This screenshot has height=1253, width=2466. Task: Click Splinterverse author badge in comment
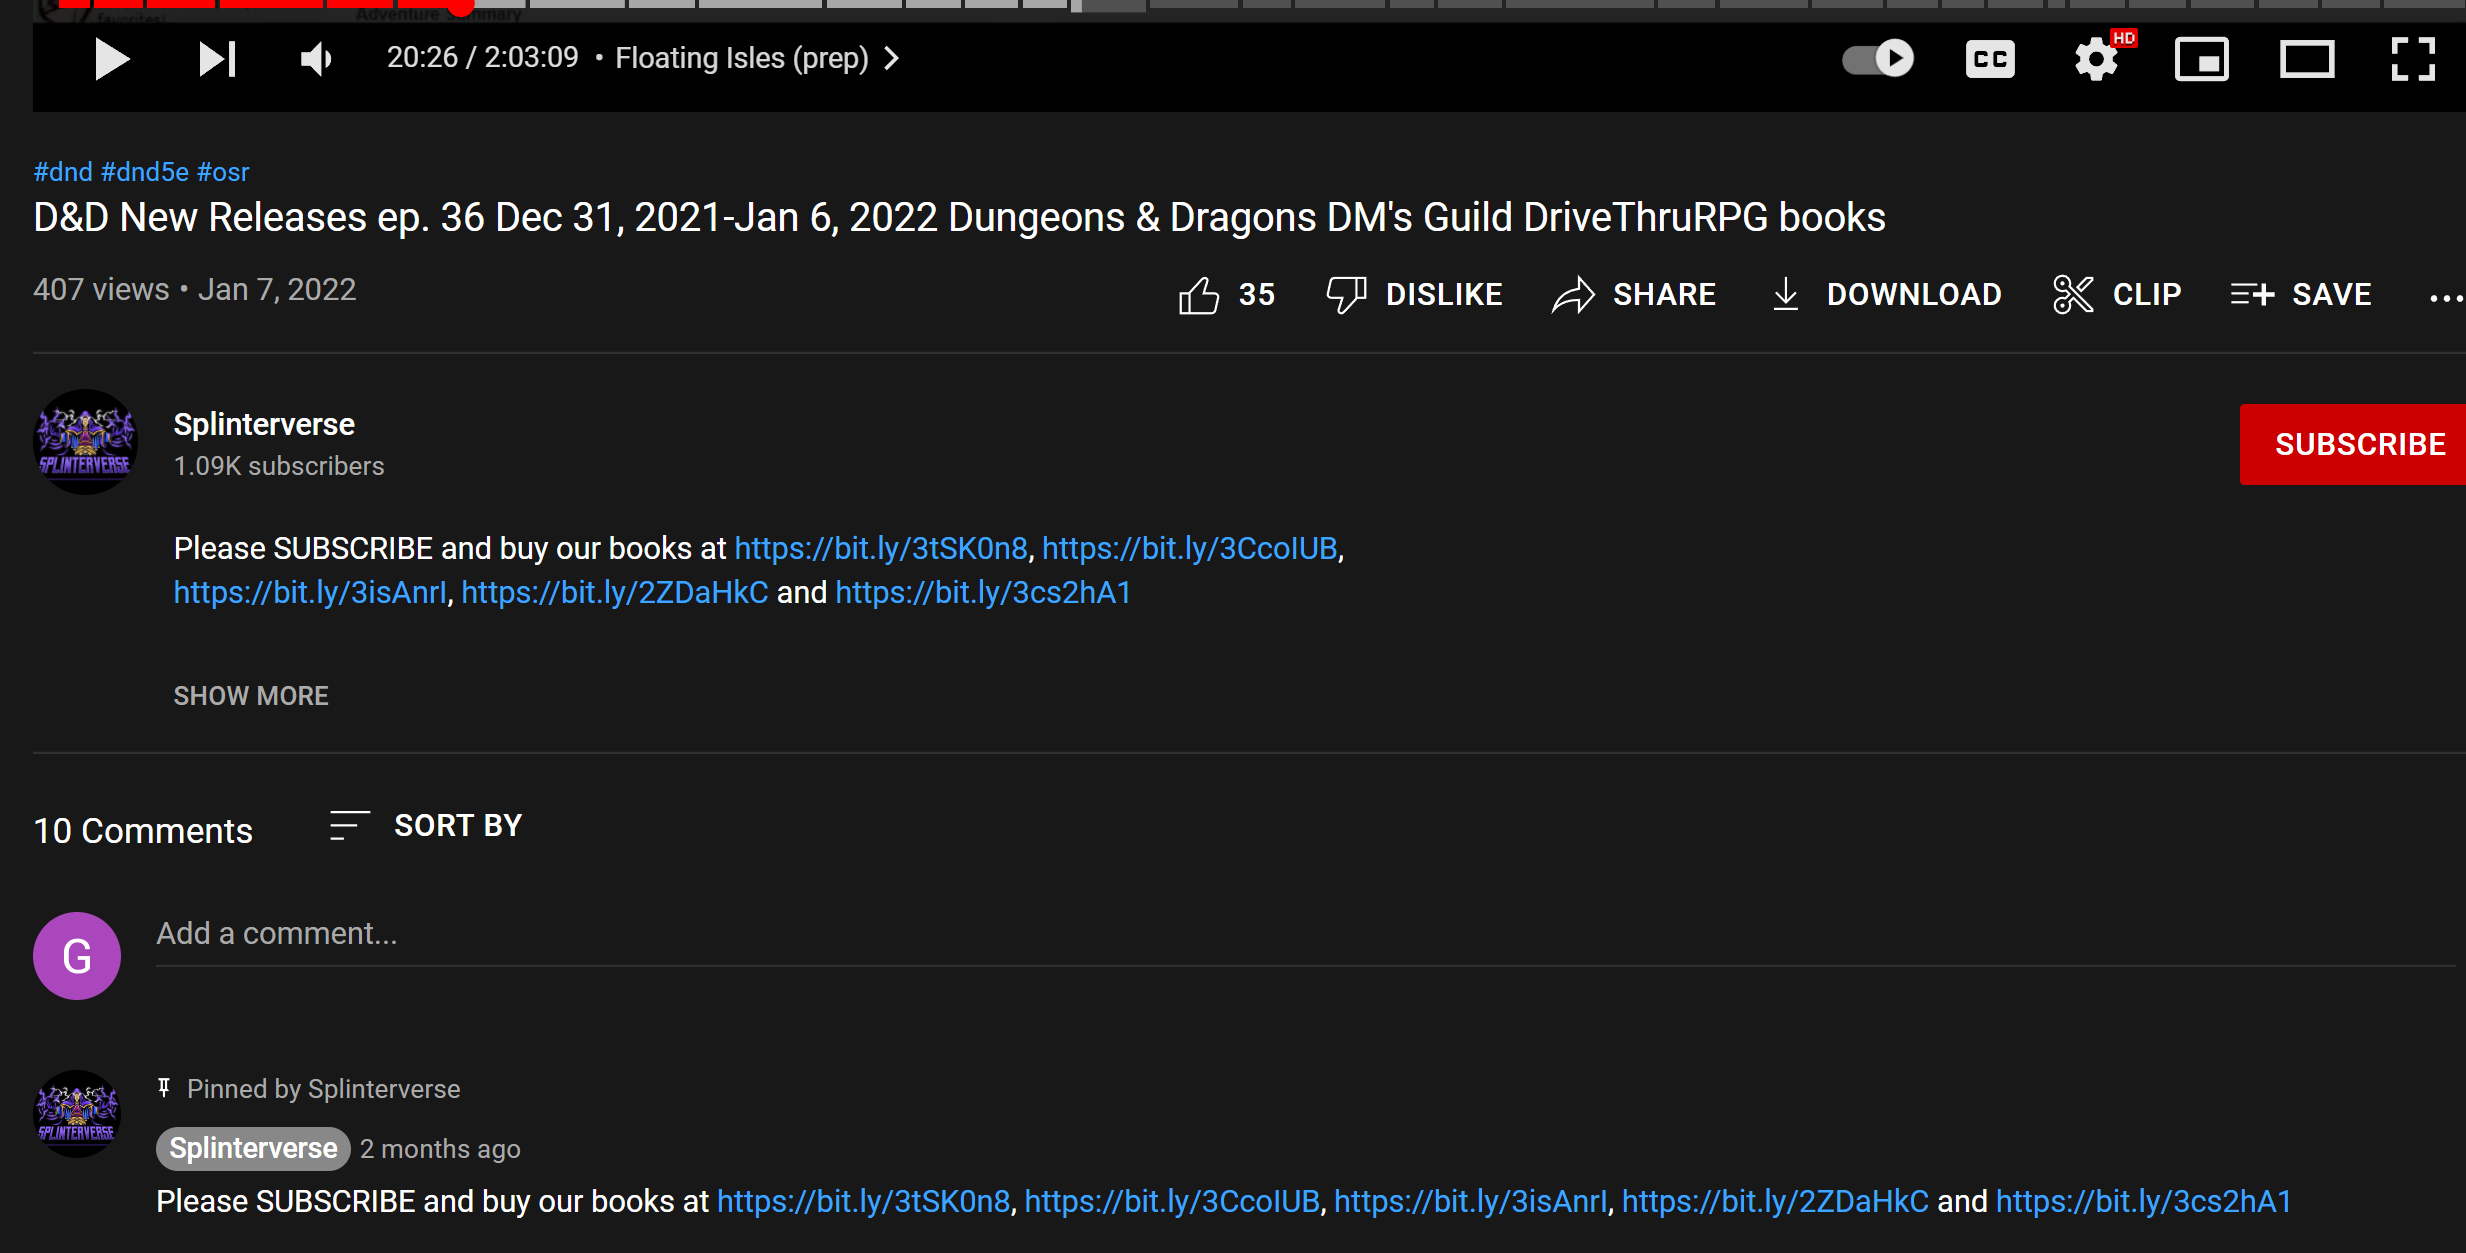[x=253, y=1149]
